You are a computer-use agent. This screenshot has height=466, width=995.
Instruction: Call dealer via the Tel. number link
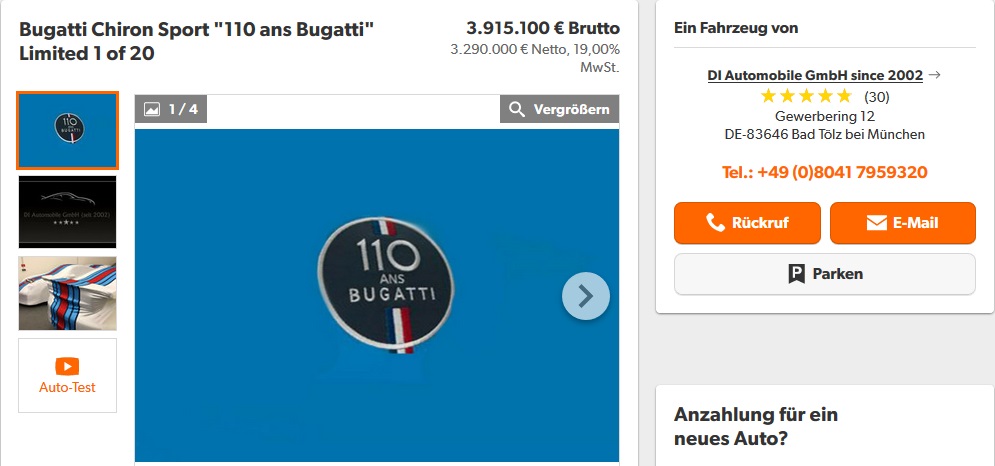click(x=824, y=172)
